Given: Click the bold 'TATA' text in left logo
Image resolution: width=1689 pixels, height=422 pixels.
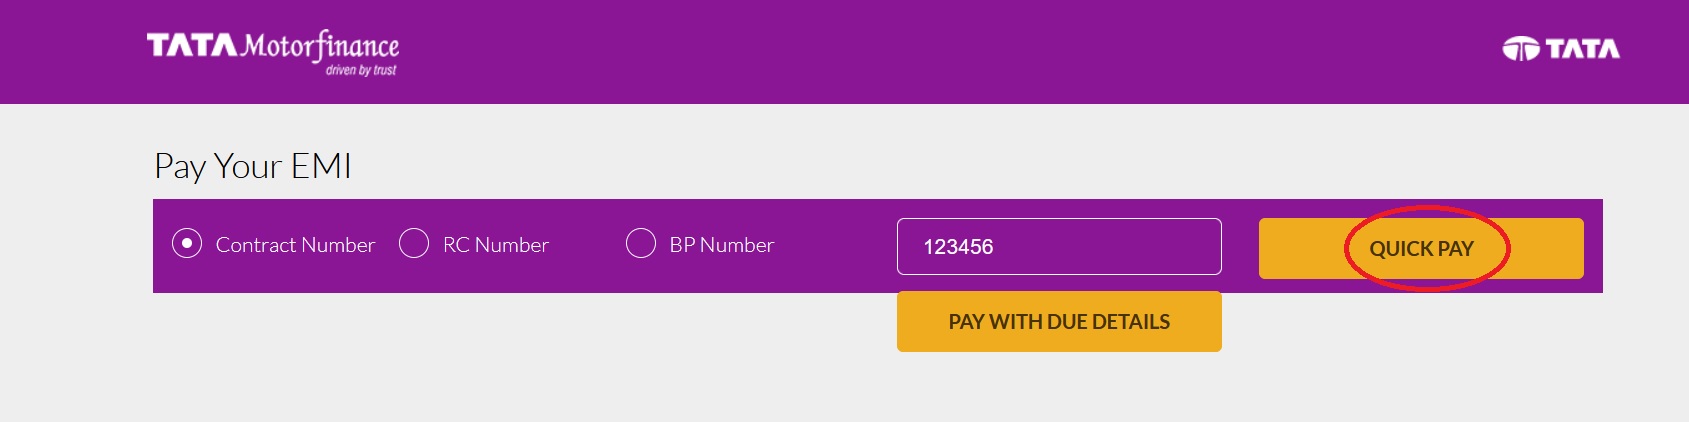Looking at the screenshot, I should (191, 46).
